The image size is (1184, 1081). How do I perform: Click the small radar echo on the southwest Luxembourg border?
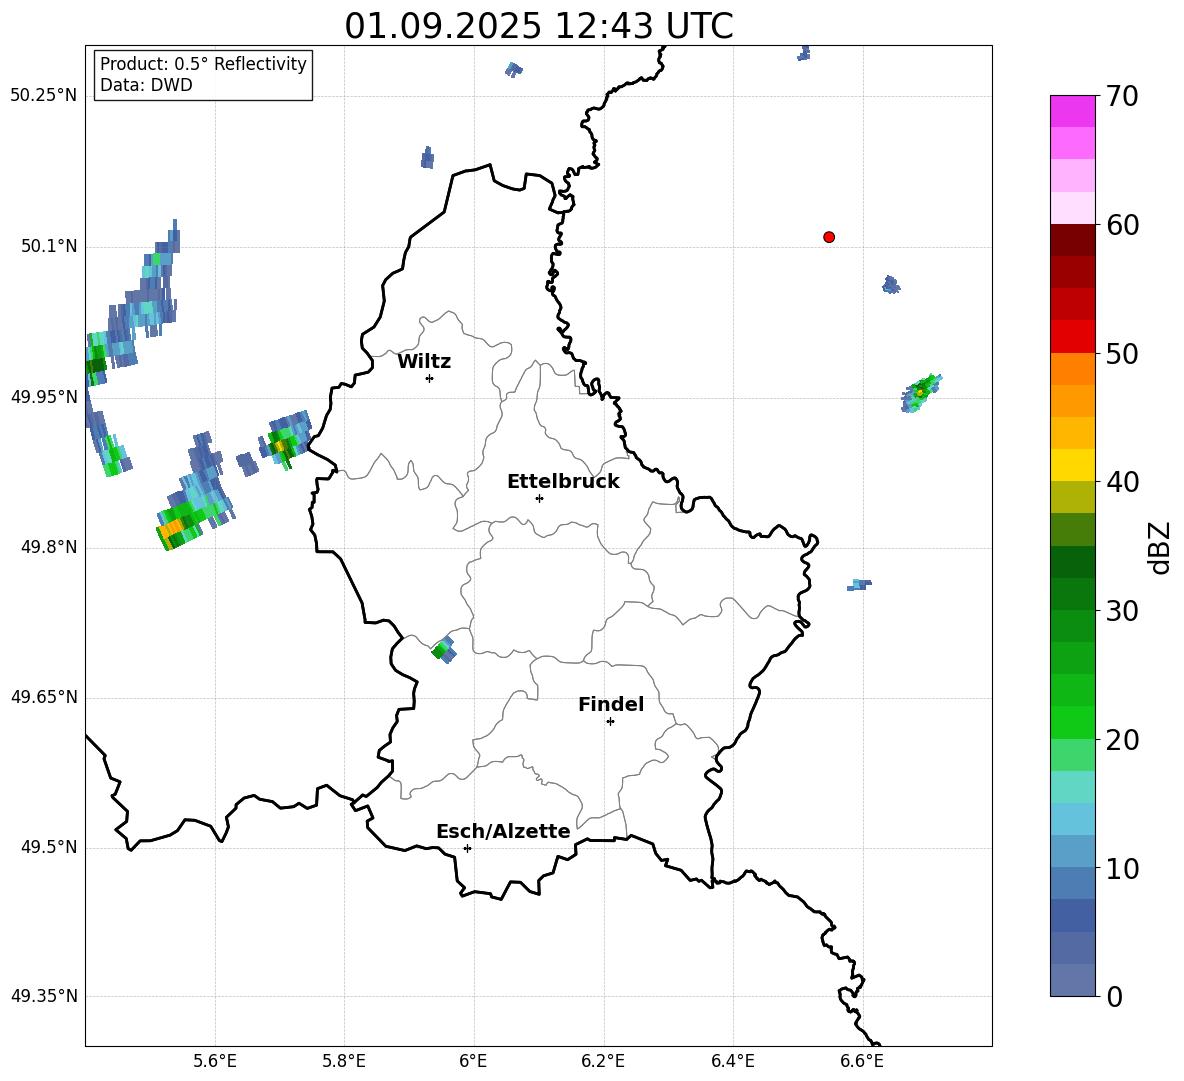(x=444, y=649)
